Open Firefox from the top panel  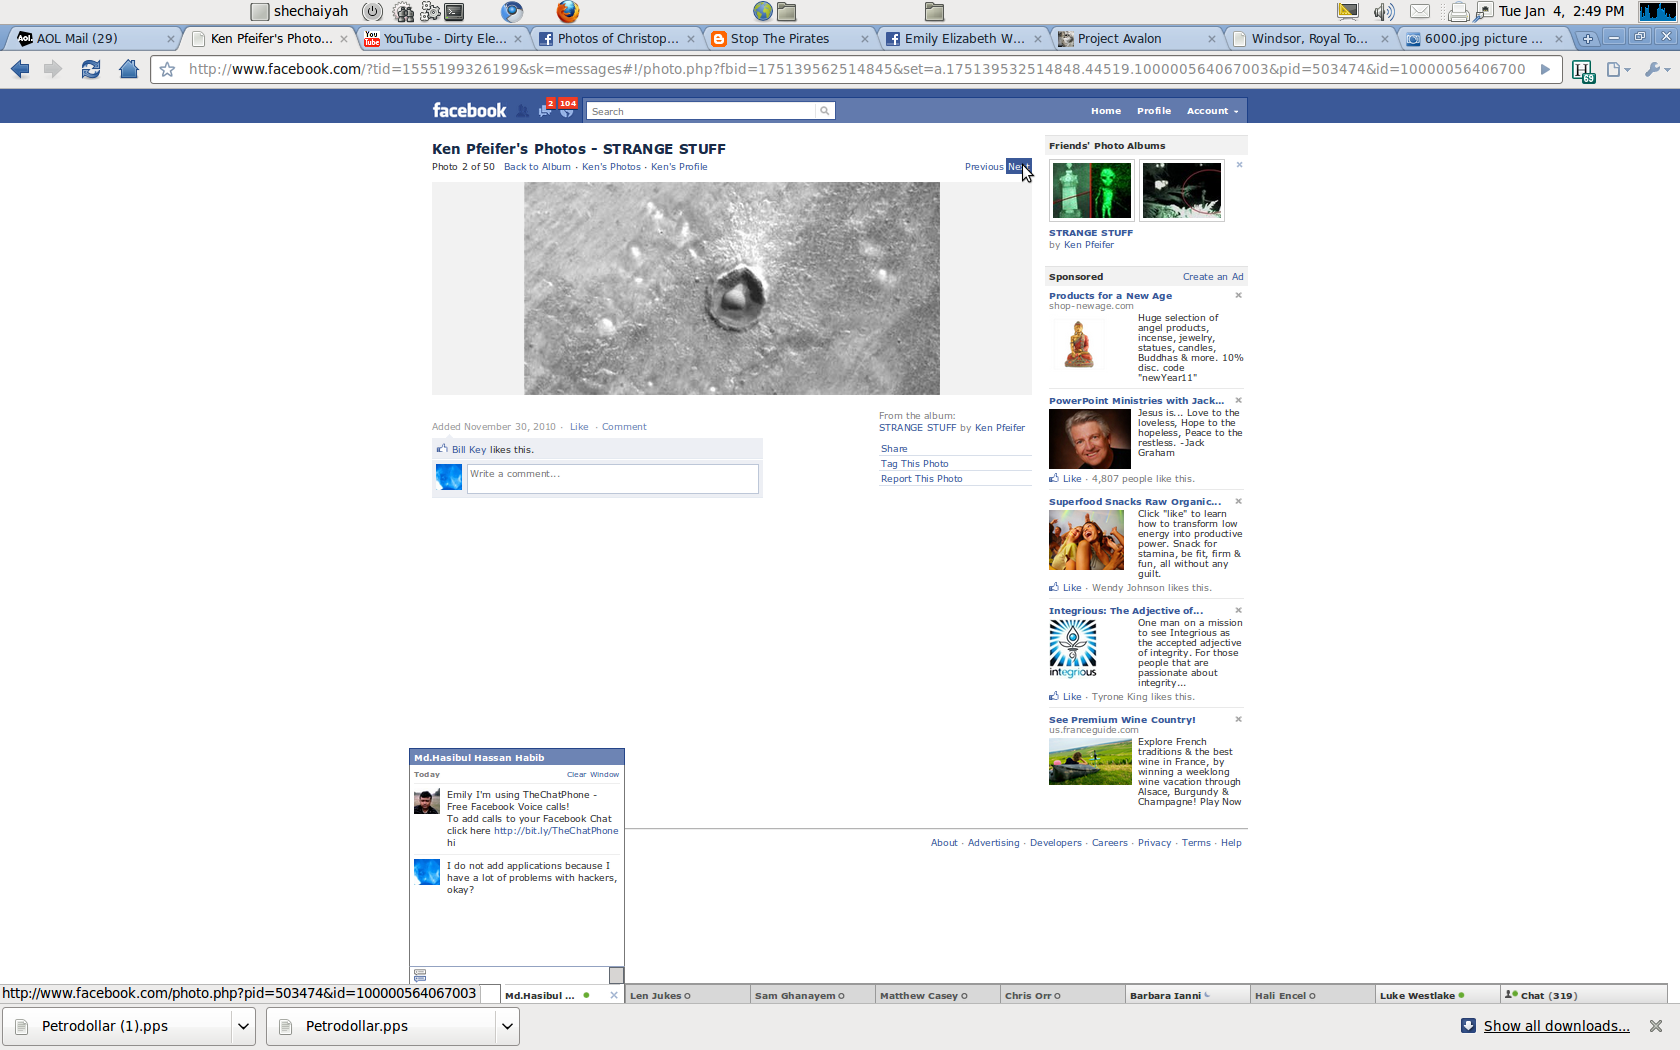tap(568, 11)
